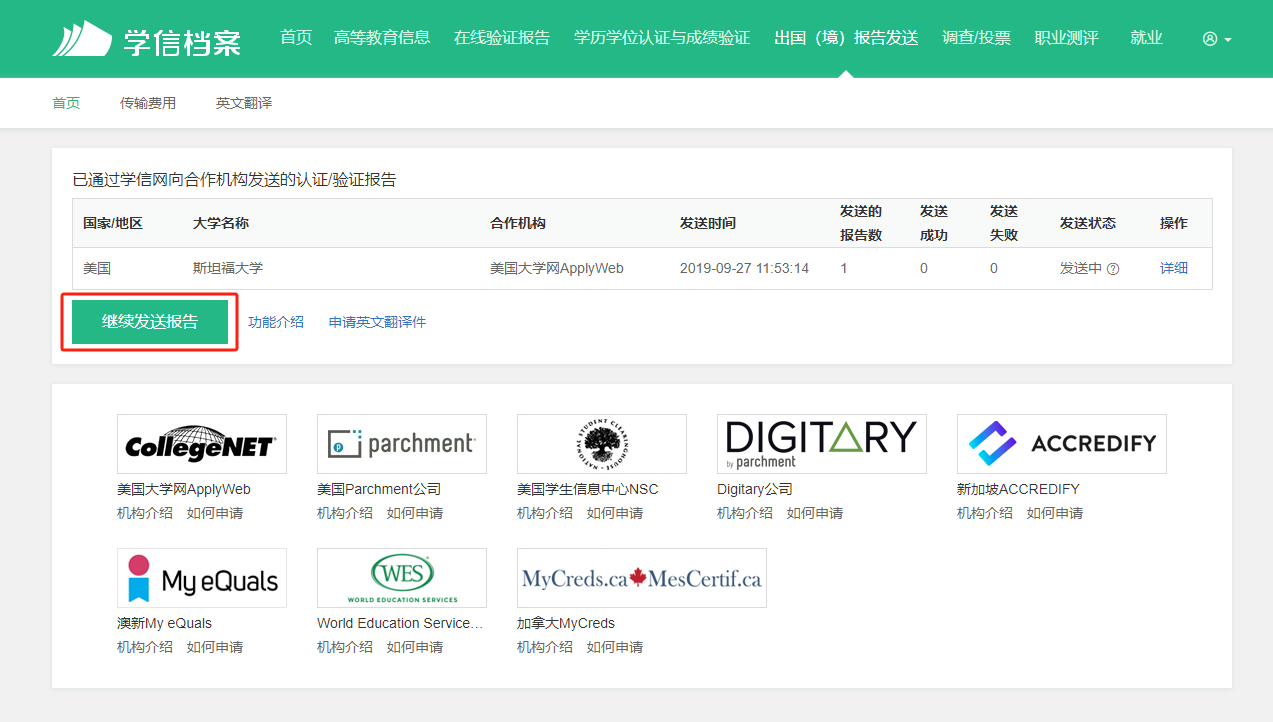The image size is (1273, 722).
Task: Go to 高等教育信息 menu
Action: tap(382, 38)
